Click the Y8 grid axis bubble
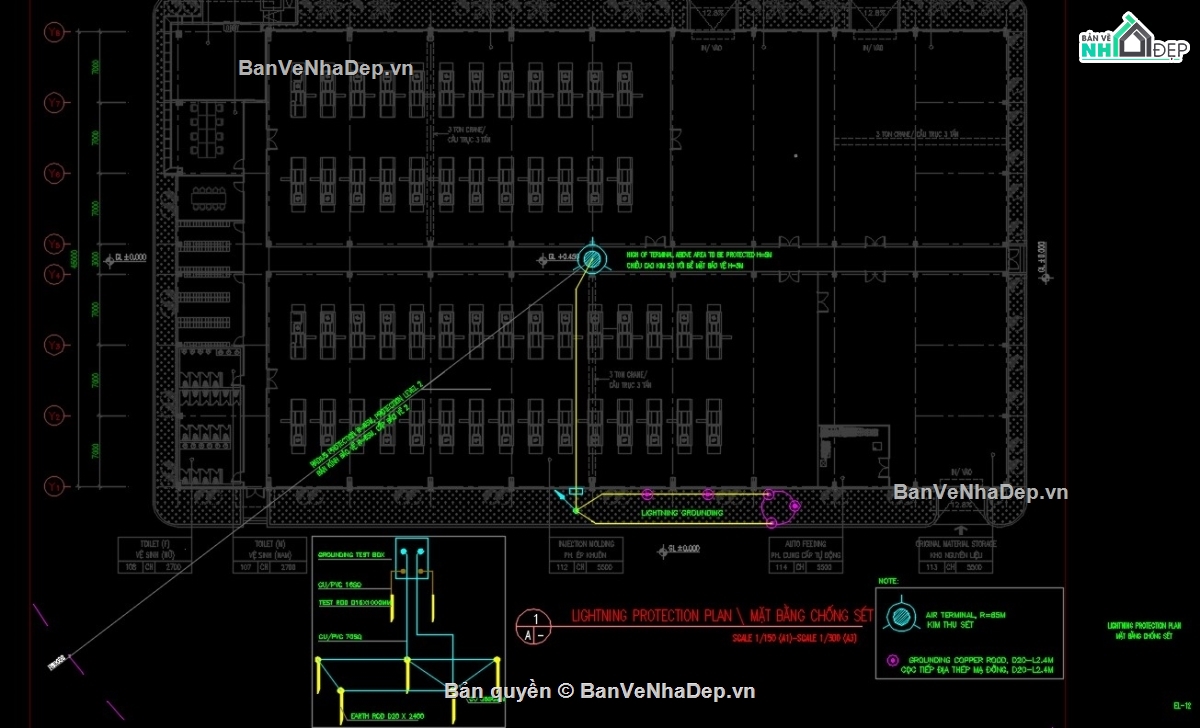The image size is (1200, 728). (x=54, y=34)
